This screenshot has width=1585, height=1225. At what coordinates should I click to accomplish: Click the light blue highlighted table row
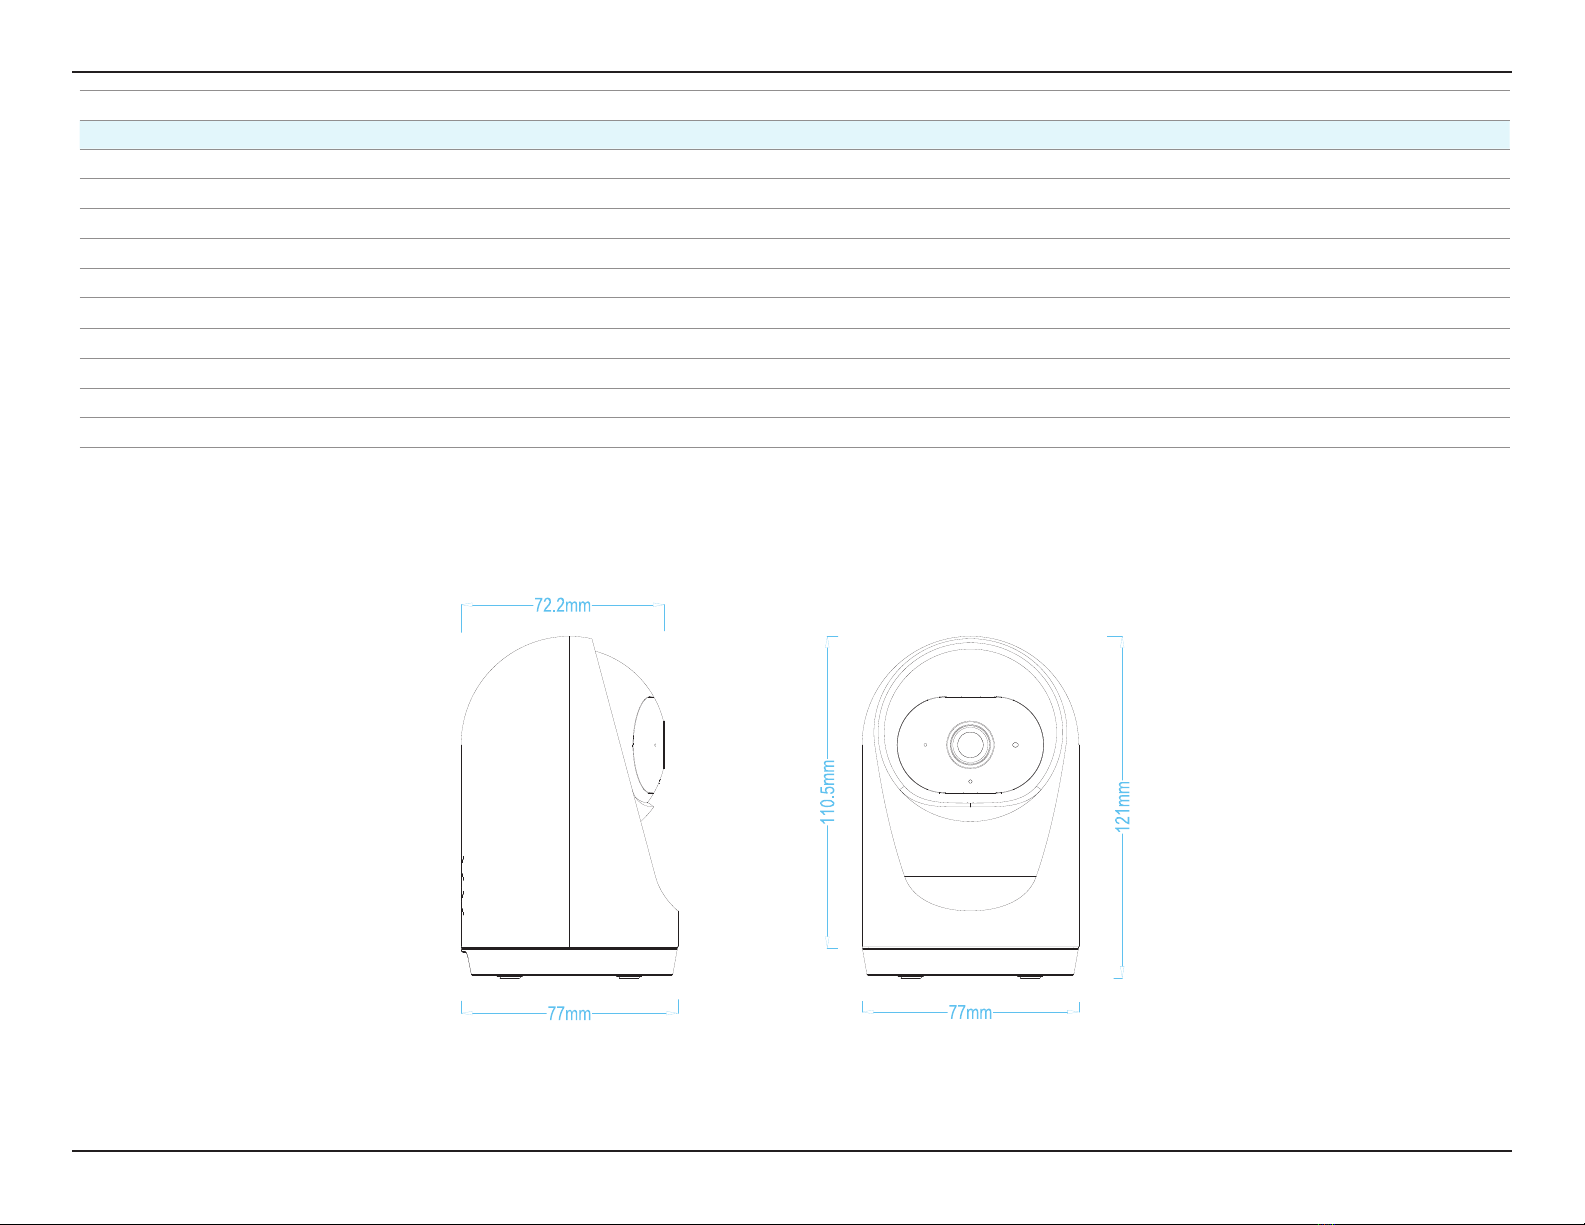point(794,135)
